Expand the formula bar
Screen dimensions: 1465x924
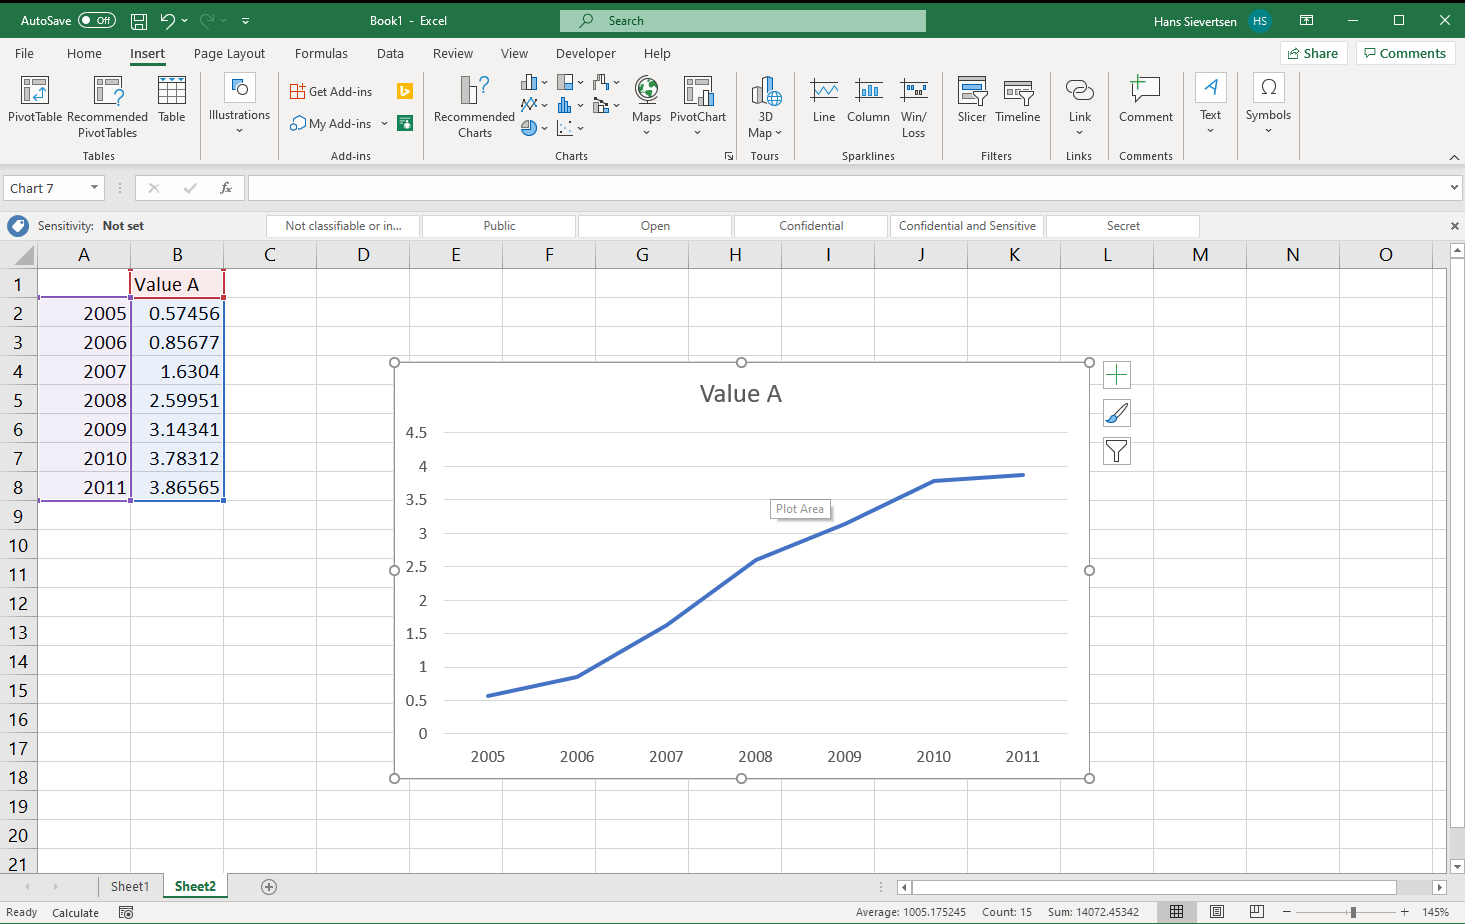click(1454, 187)
